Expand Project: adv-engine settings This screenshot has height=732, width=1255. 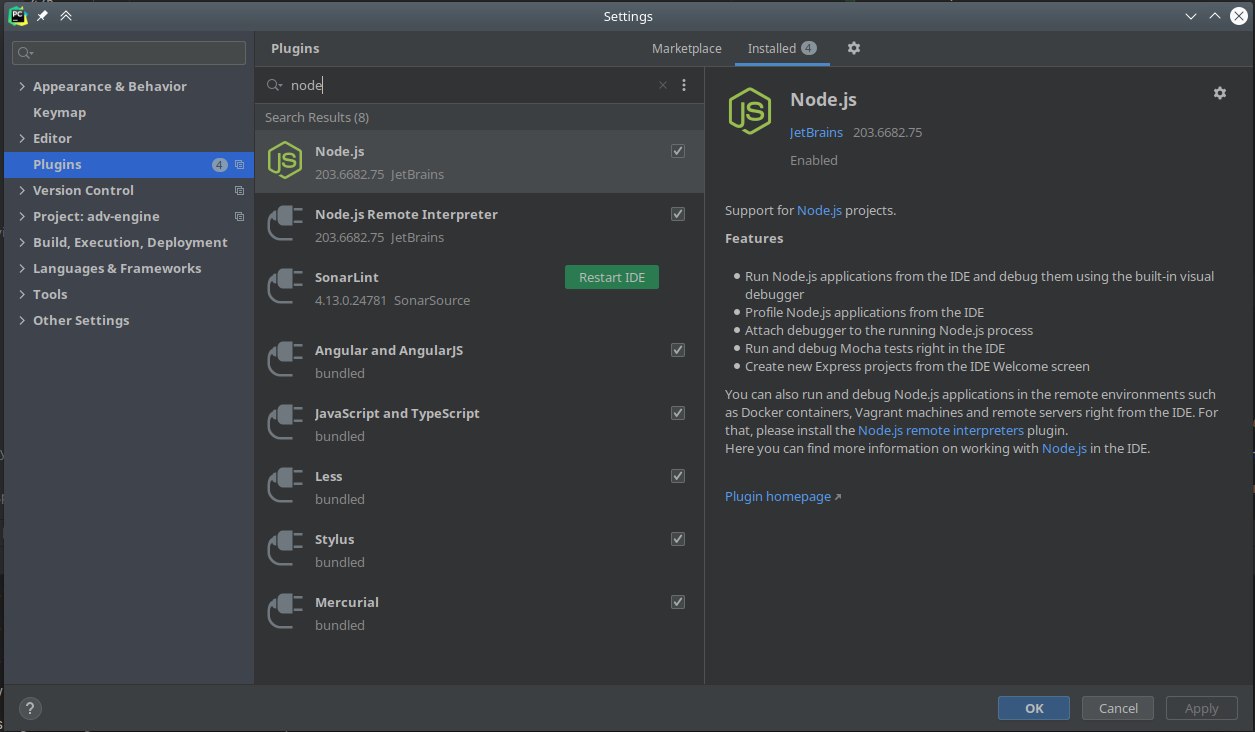click(x=22, y=217)
